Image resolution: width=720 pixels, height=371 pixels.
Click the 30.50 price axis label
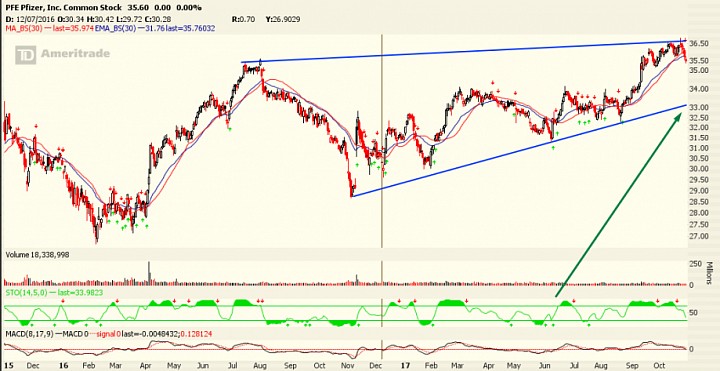click(699, 158)
